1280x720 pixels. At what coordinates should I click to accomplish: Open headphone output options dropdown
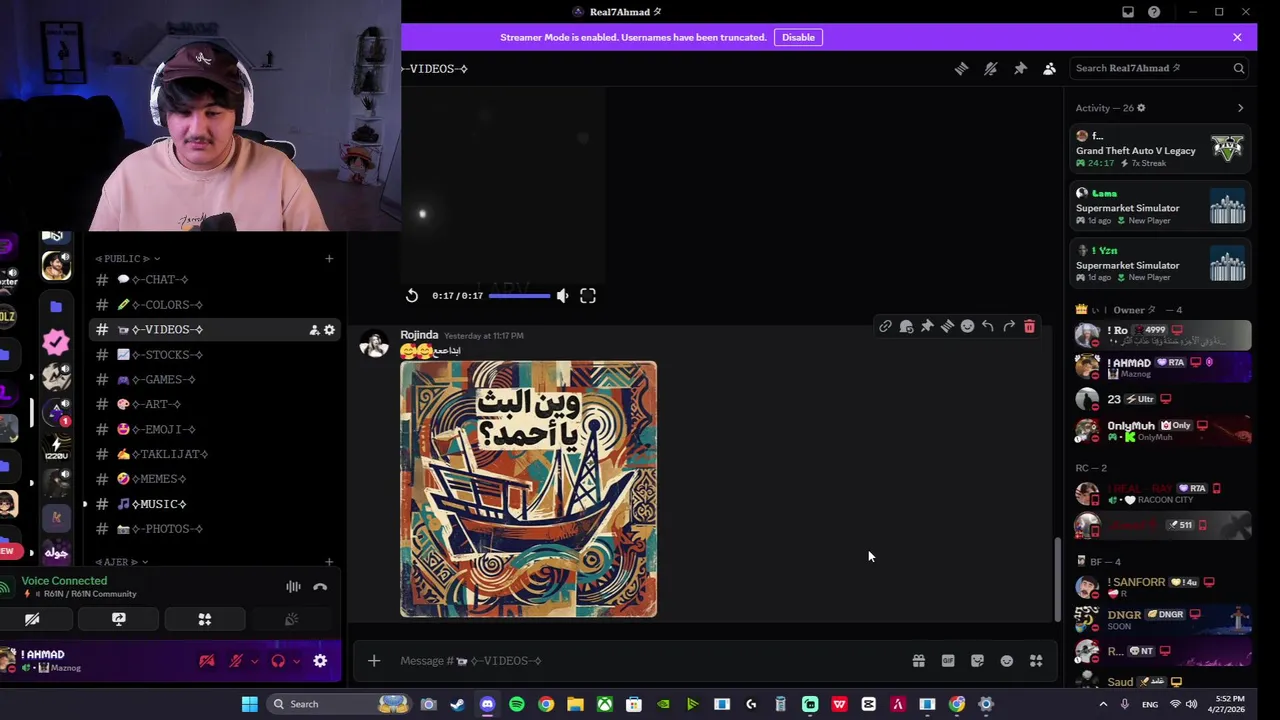pyautogui.click(x=297, y=661)
